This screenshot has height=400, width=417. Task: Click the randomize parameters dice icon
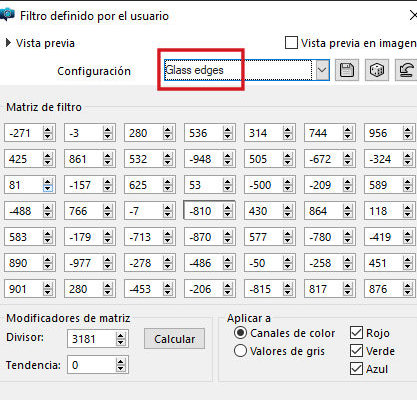click(377, 70)
